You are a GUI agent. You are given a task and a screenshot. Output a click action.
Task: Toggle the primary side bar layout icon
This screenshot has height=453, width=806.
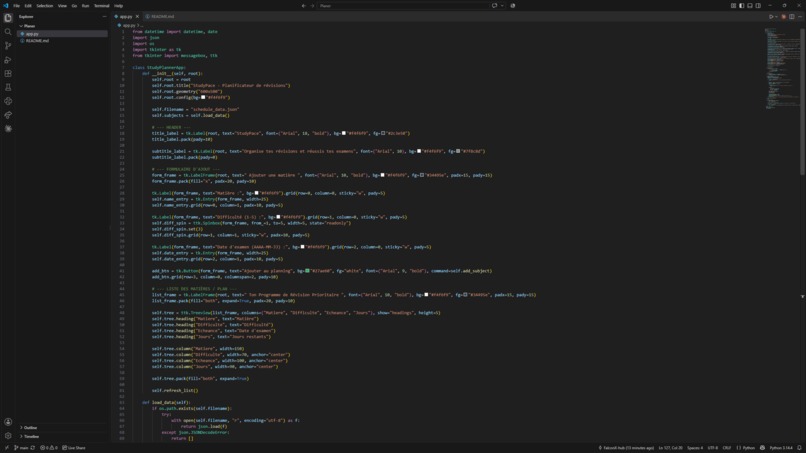click(x=742, y=6)
